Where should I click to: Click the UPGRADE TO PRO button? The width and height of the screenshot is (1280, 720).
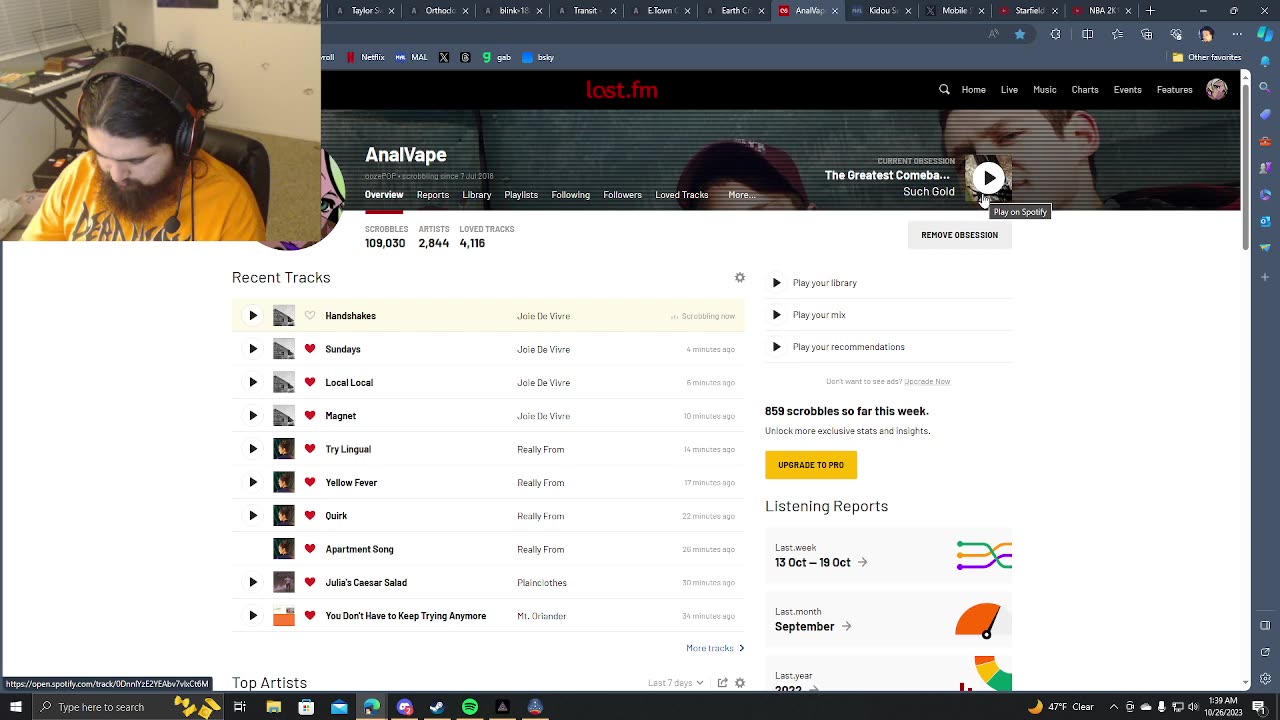coord(811,465)
